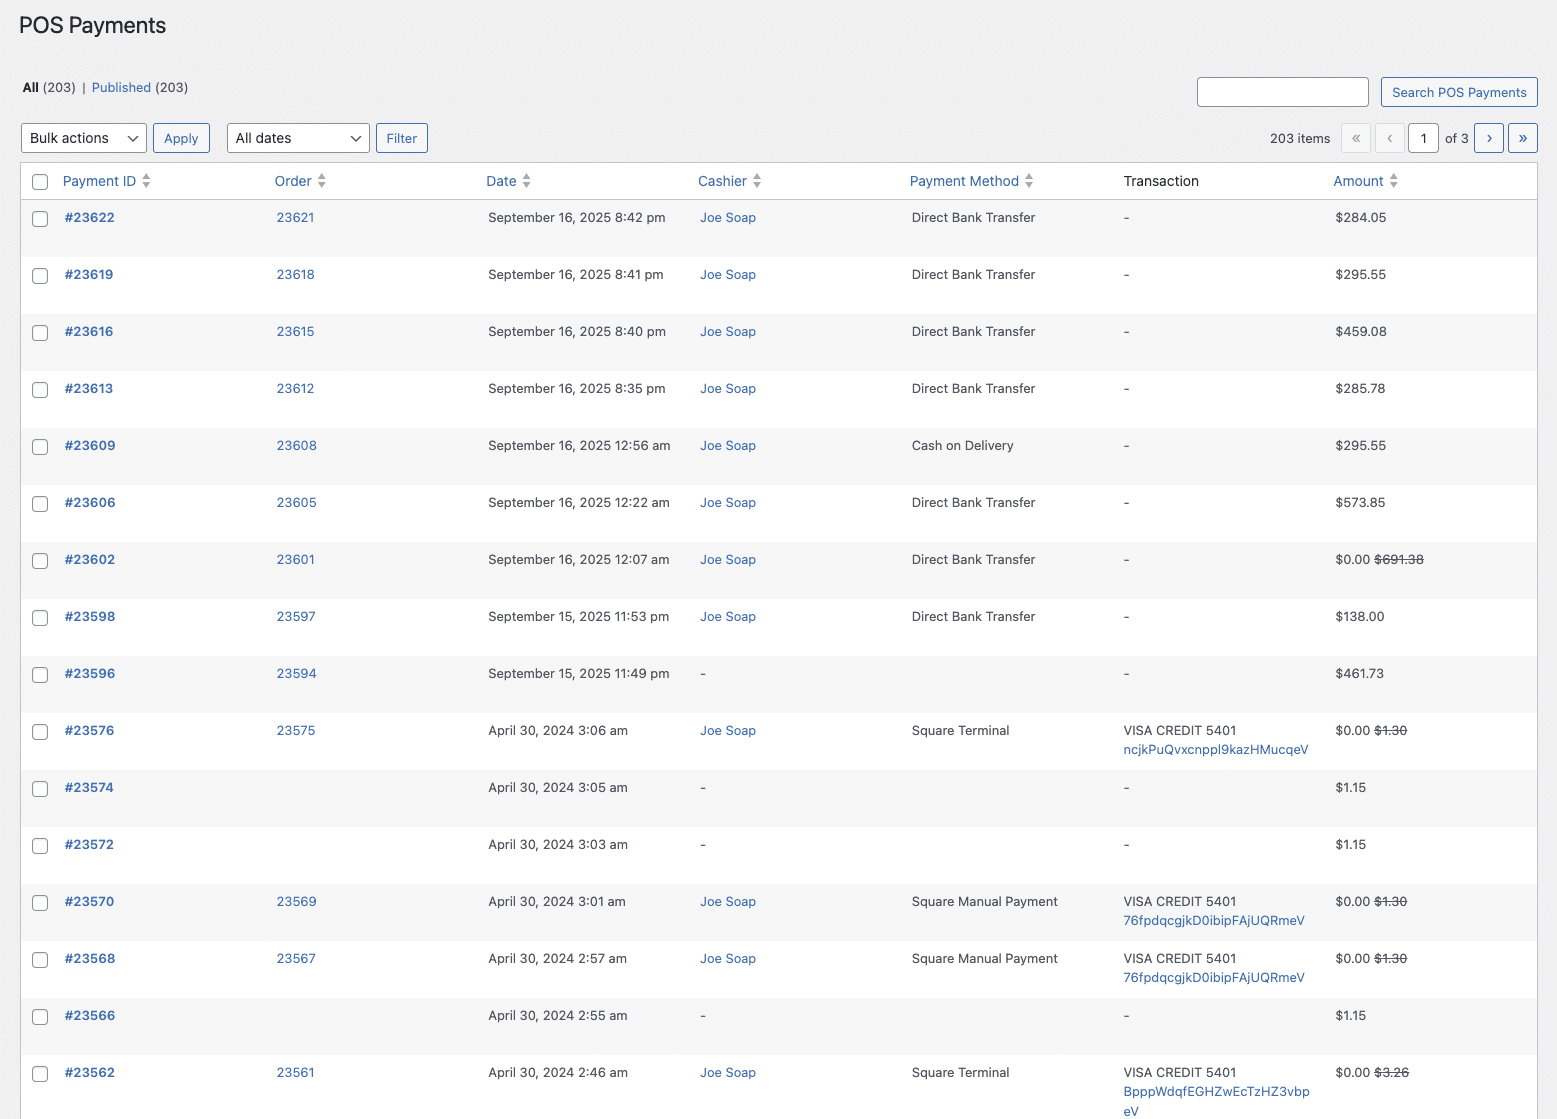Click the Filter button
The height and width of the screenshot is (1119, 1557).
tap(401, 138)
